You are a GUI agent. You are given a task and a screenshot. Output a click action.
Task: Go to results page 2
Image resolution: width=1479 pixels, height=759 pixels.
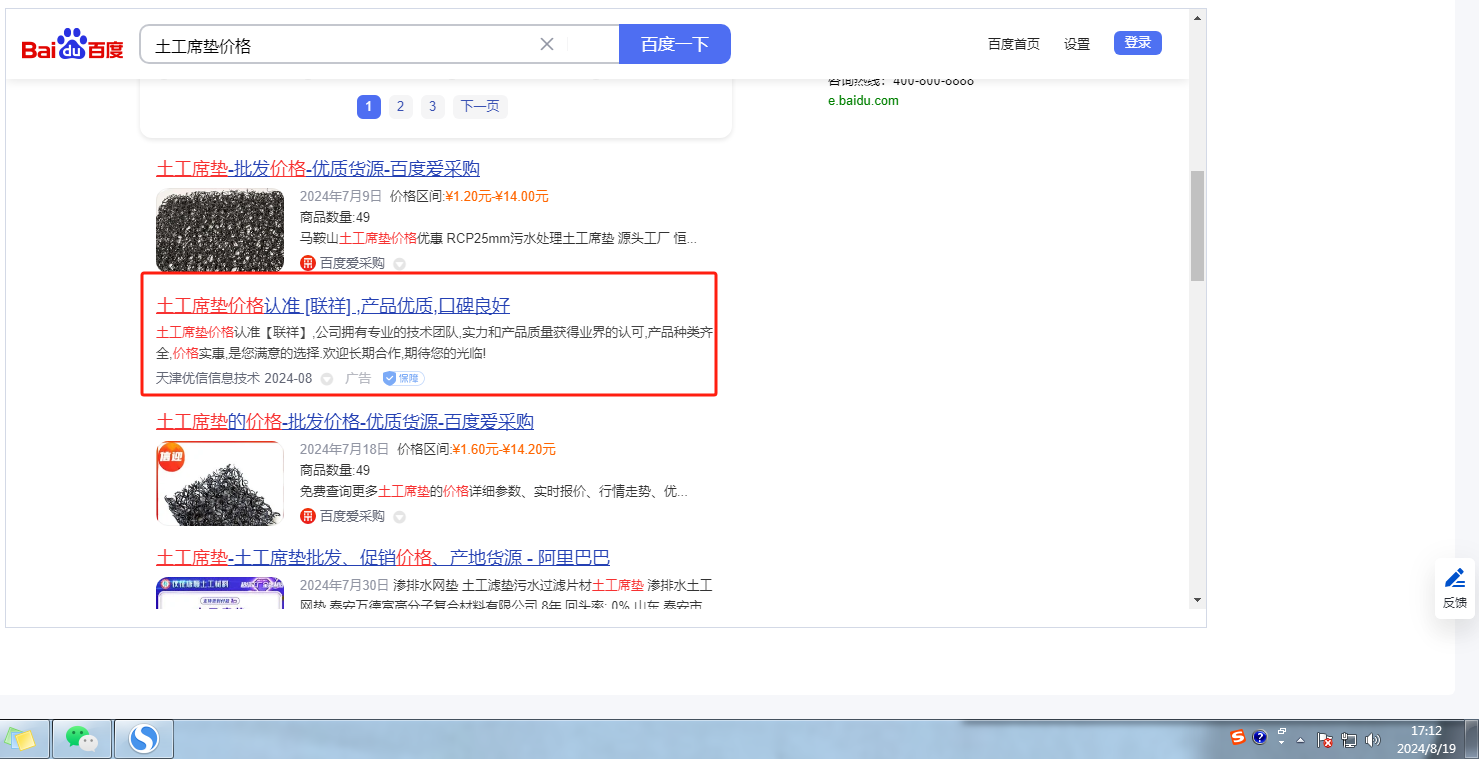point(400,107)
